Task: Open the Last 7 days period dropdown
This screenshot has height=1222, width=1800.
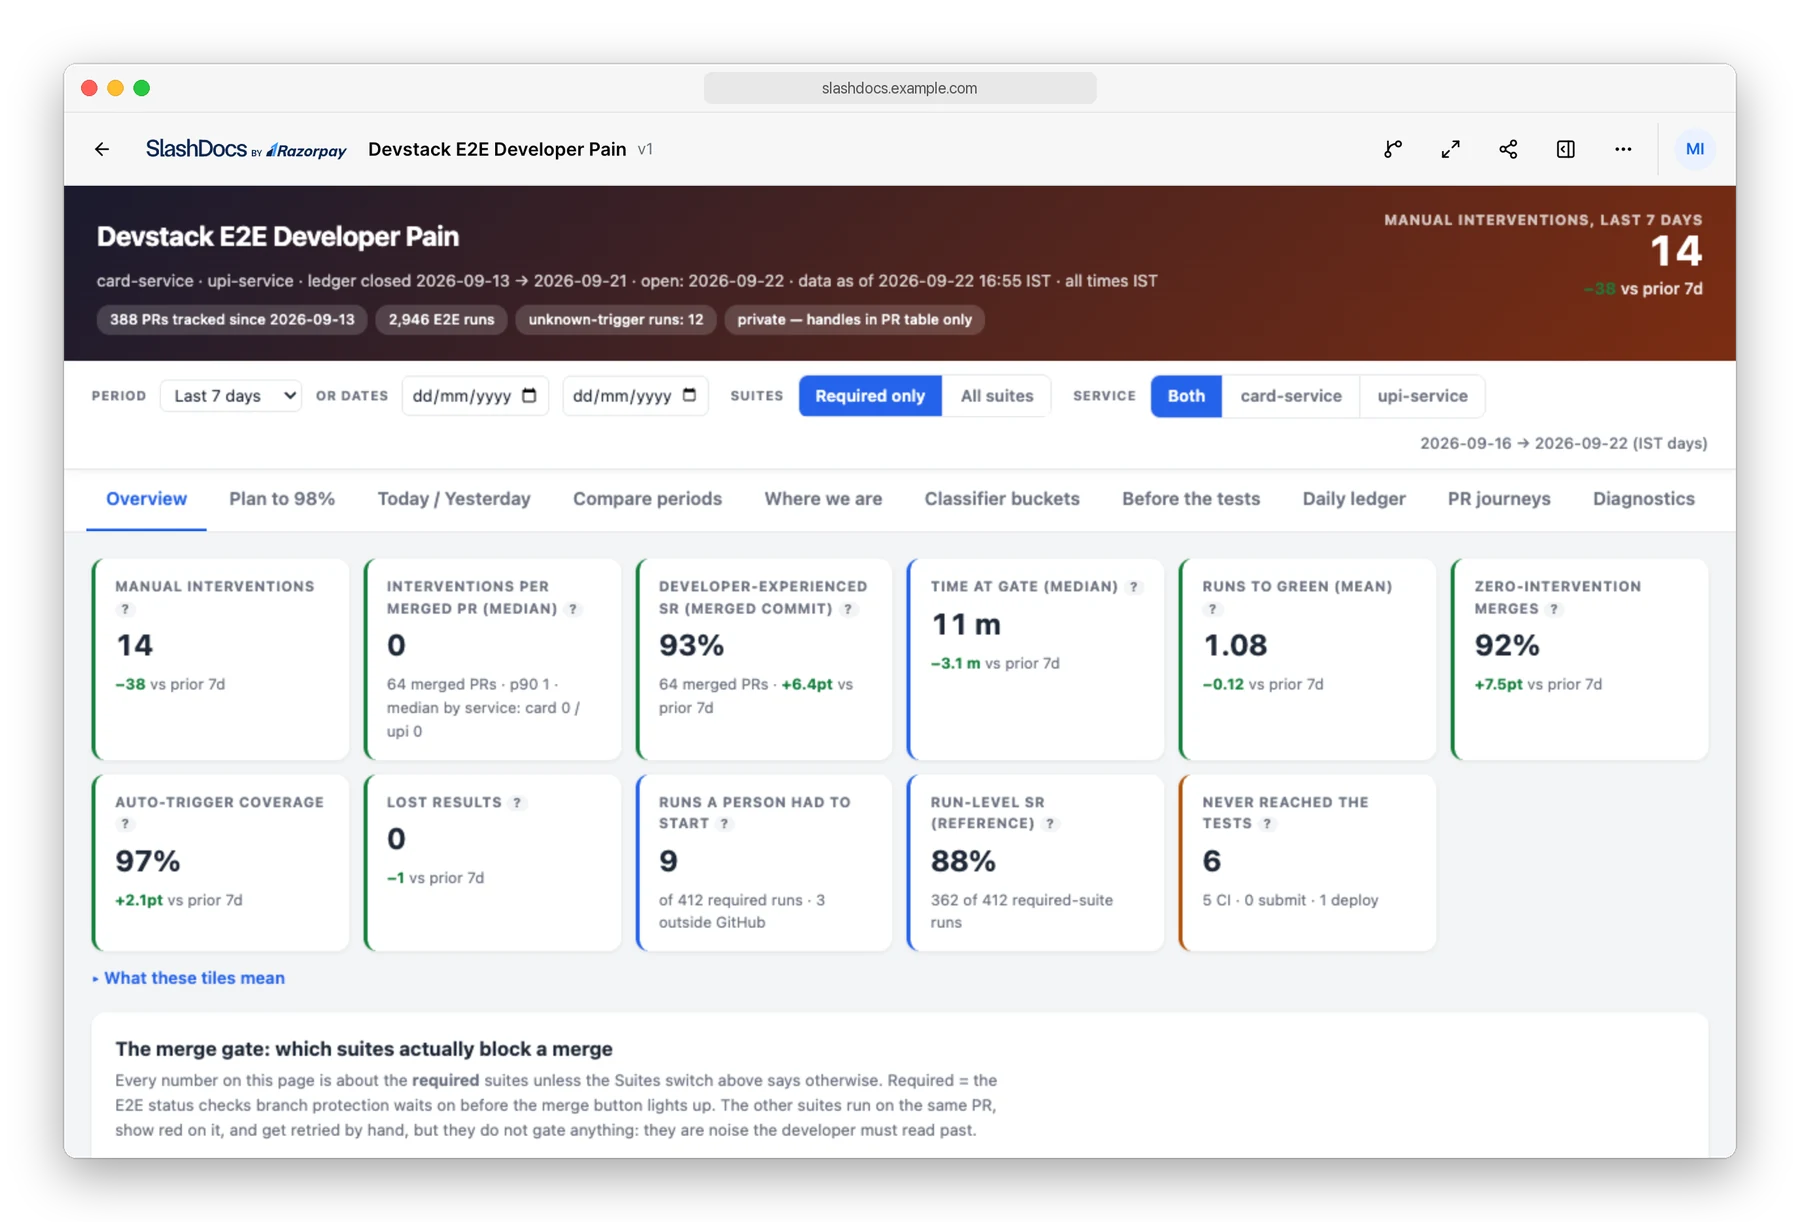Action: (x=231, y=396)
